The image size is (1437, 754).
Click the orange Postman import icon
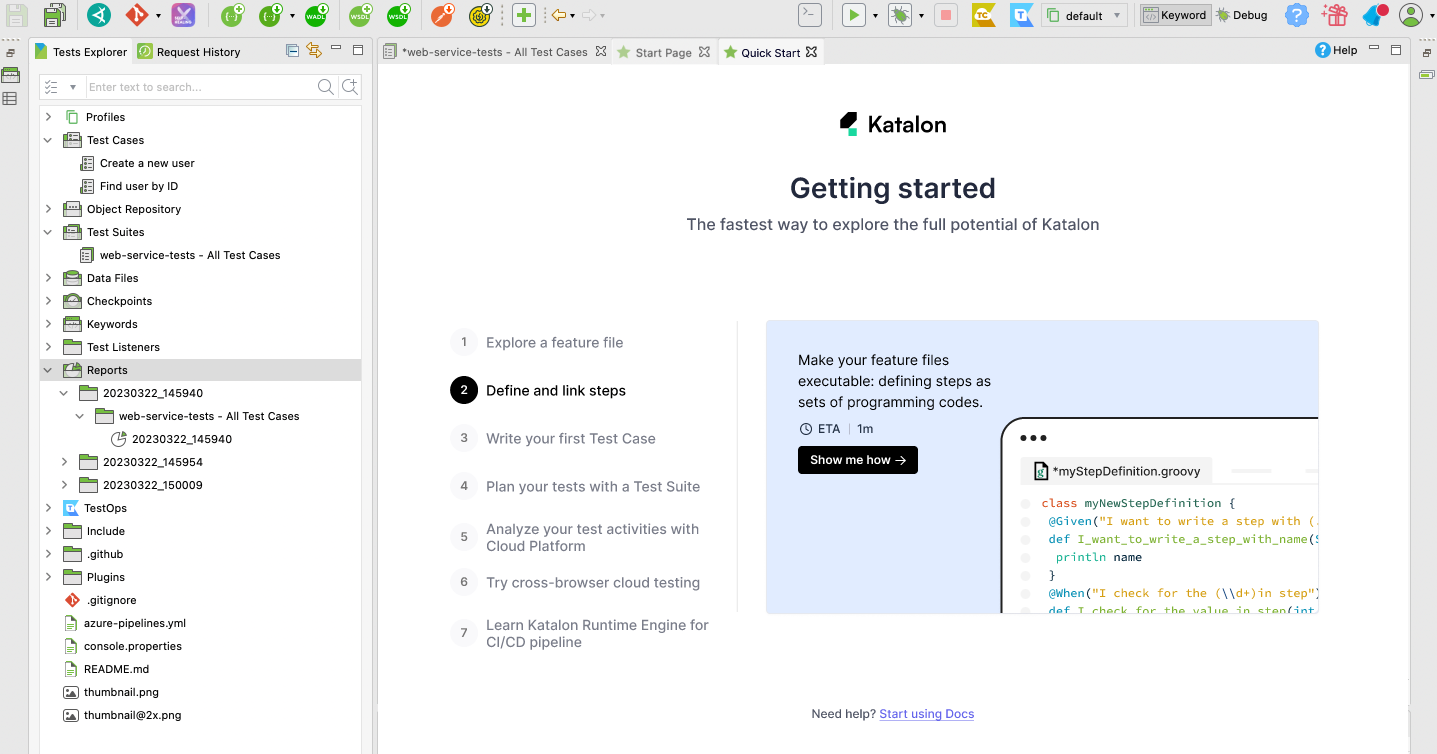pyautogui.click(x=443, y=15)
